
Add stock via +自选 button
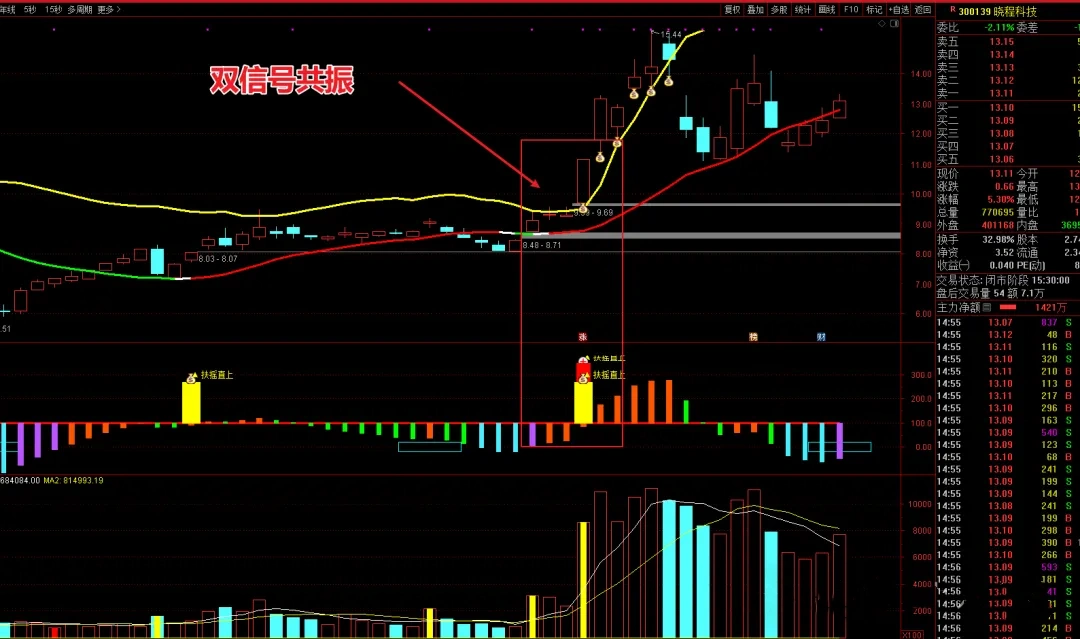tap(899, 10)
